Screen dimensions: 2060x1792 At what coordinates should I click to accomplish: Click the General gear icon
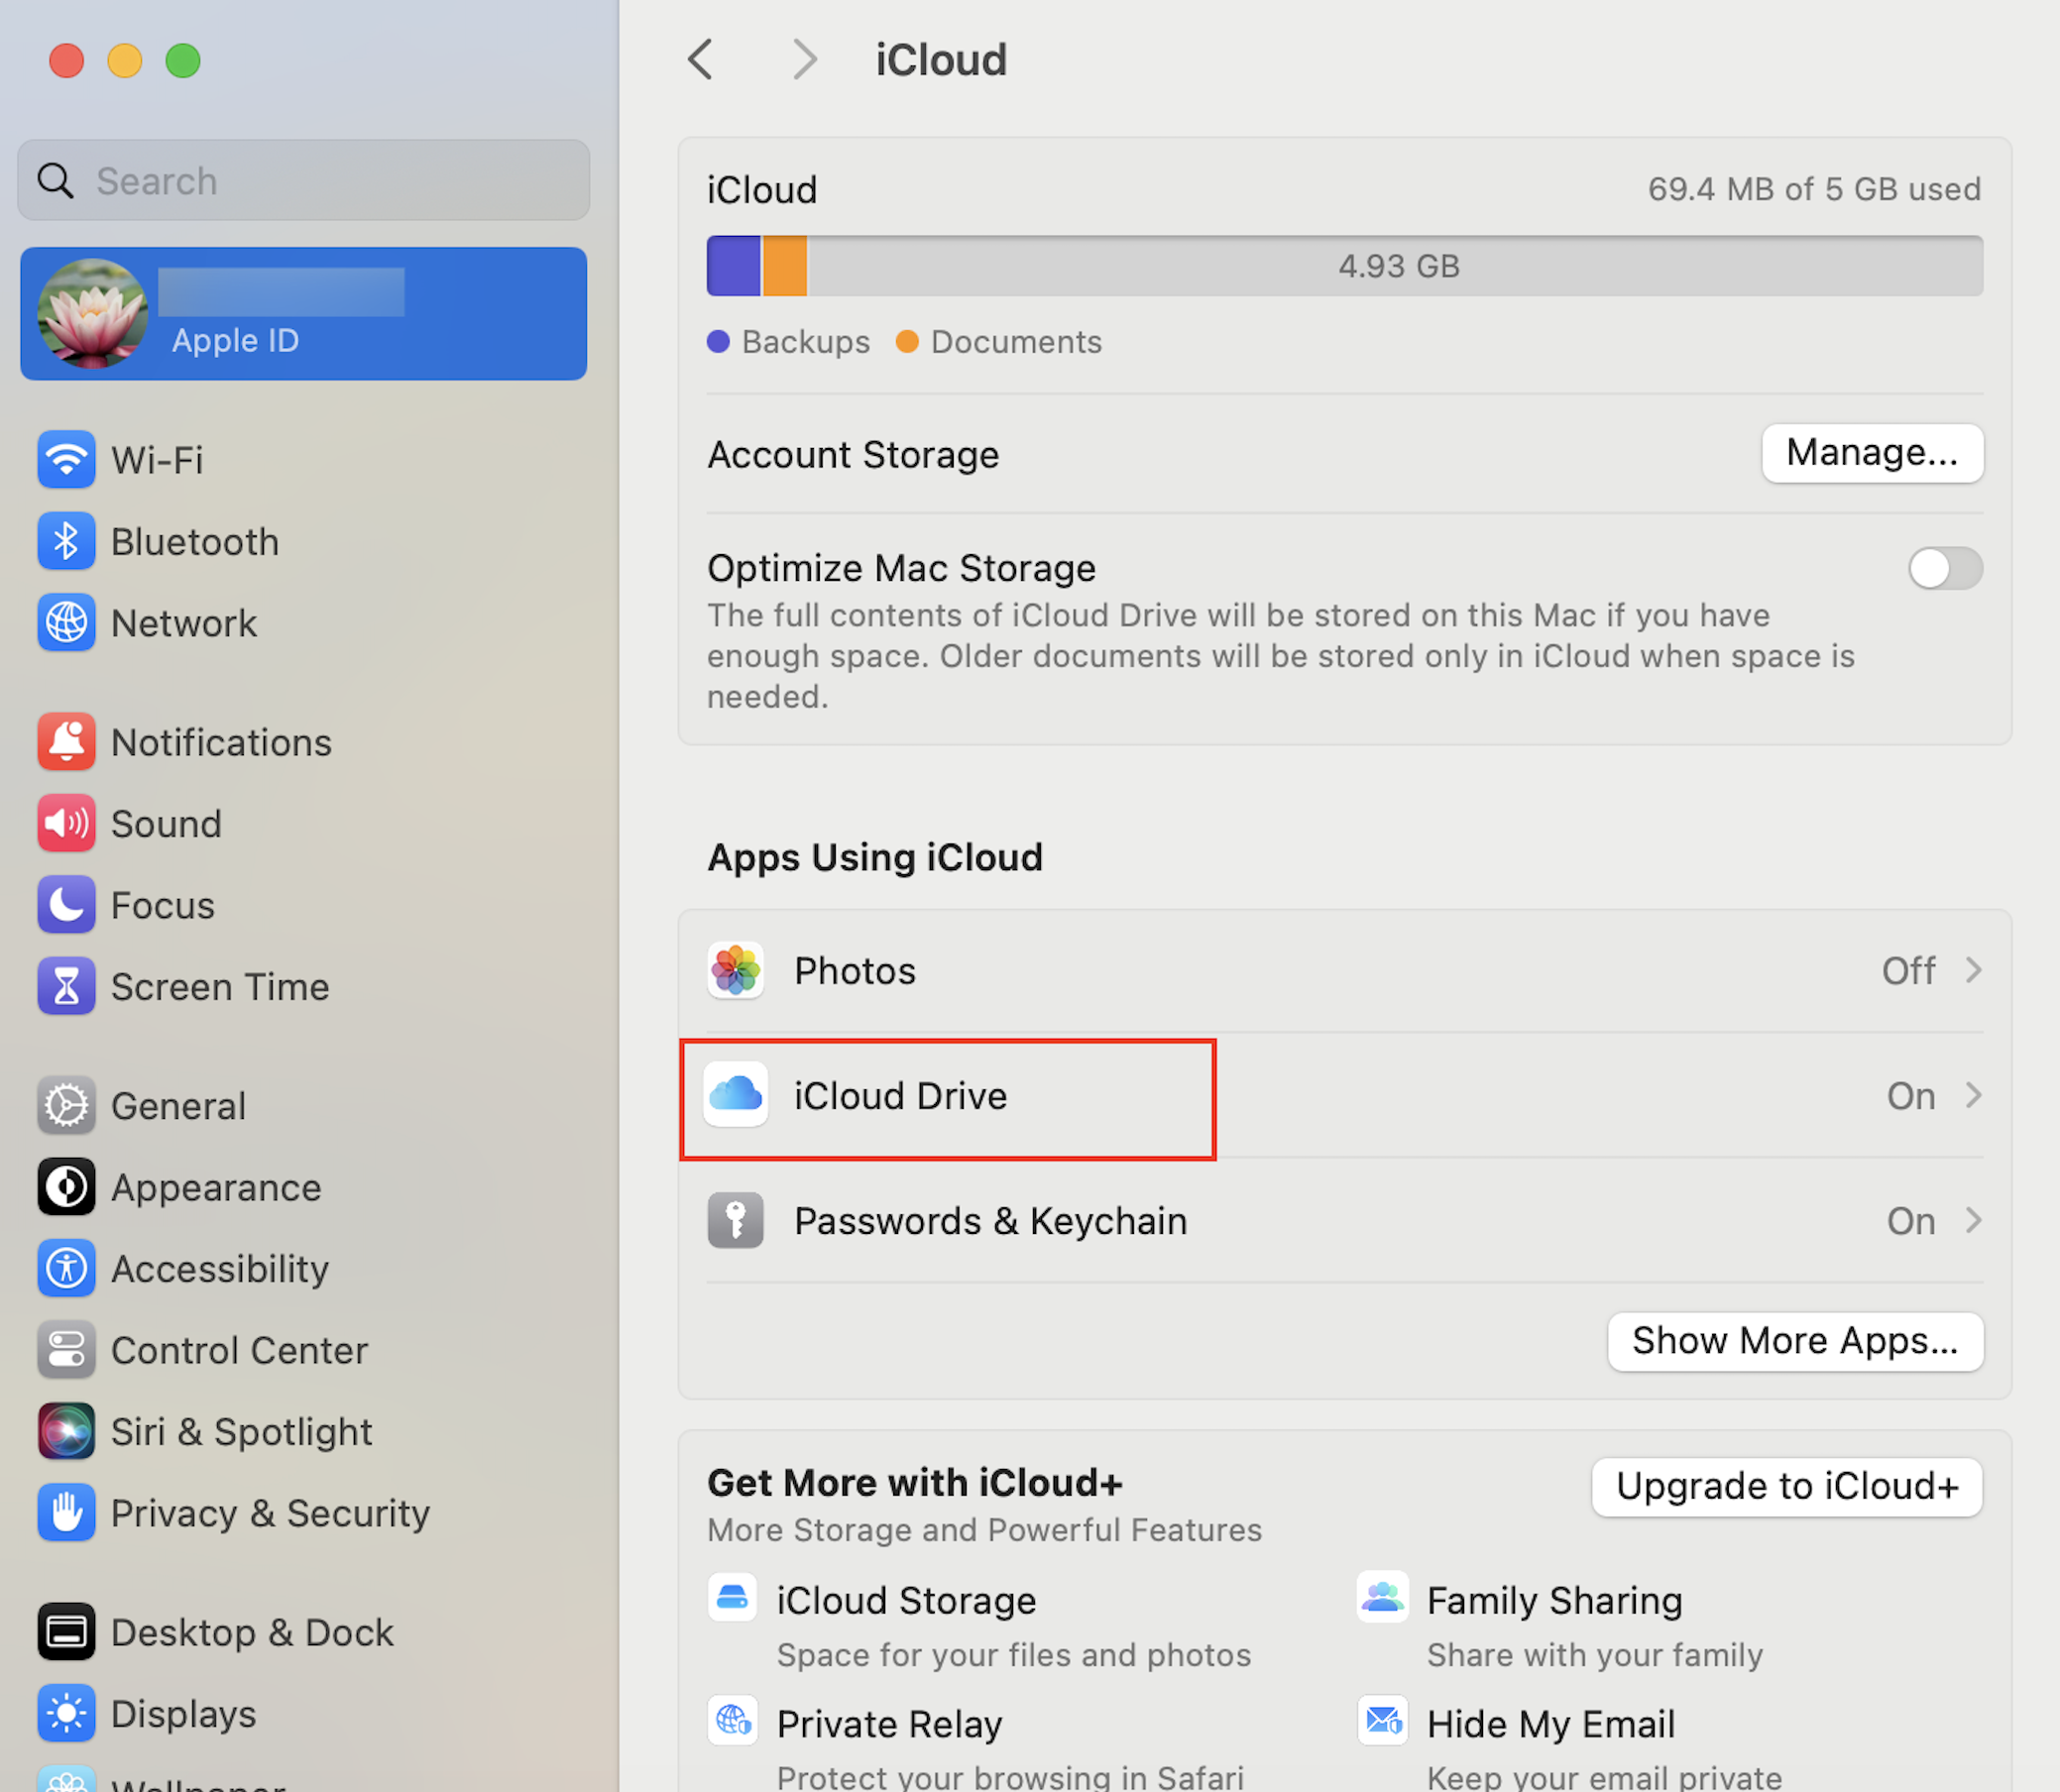point(66,1105)
